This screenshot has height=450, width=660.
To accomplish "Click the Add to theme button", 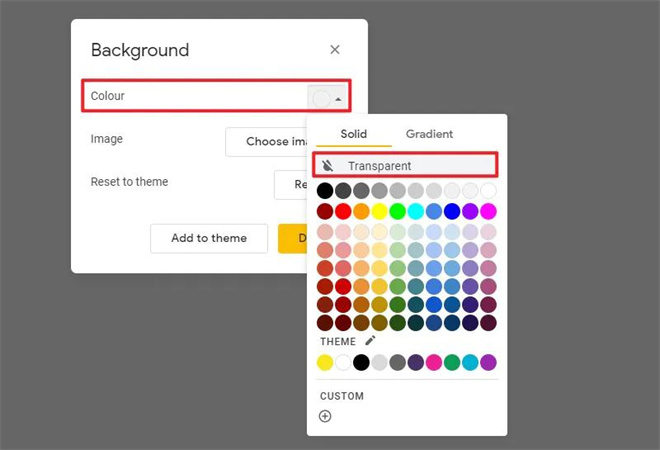I will pos(209,238).
